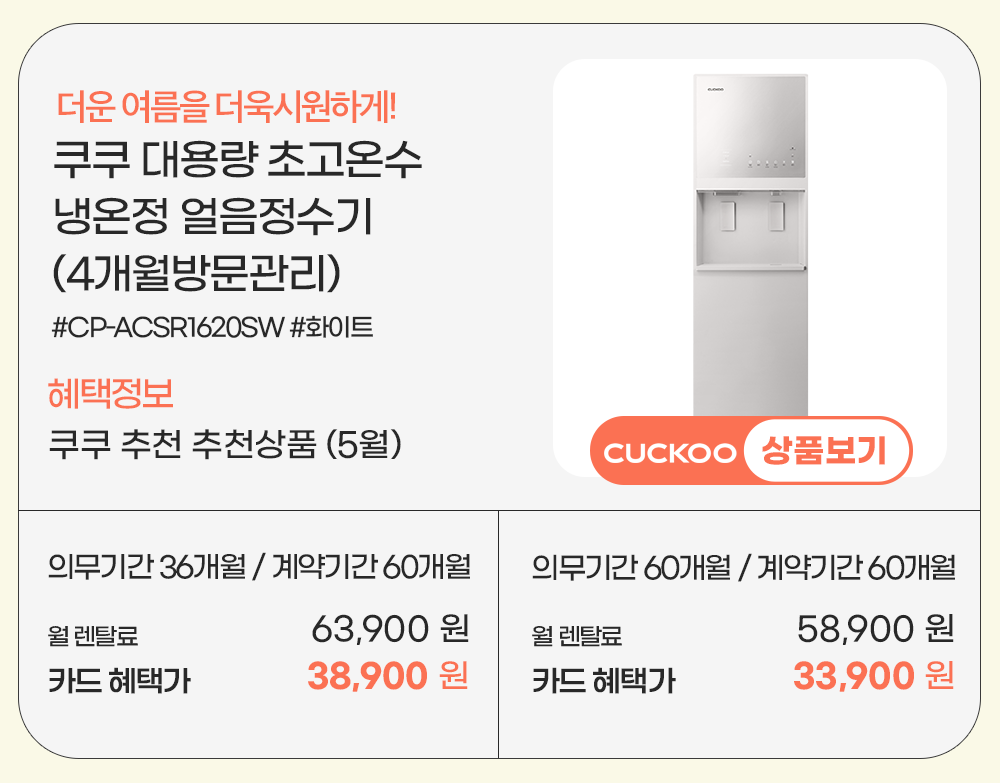
Task: Click the 38,900 원 card benefit price
Action: tap(387, 677)
